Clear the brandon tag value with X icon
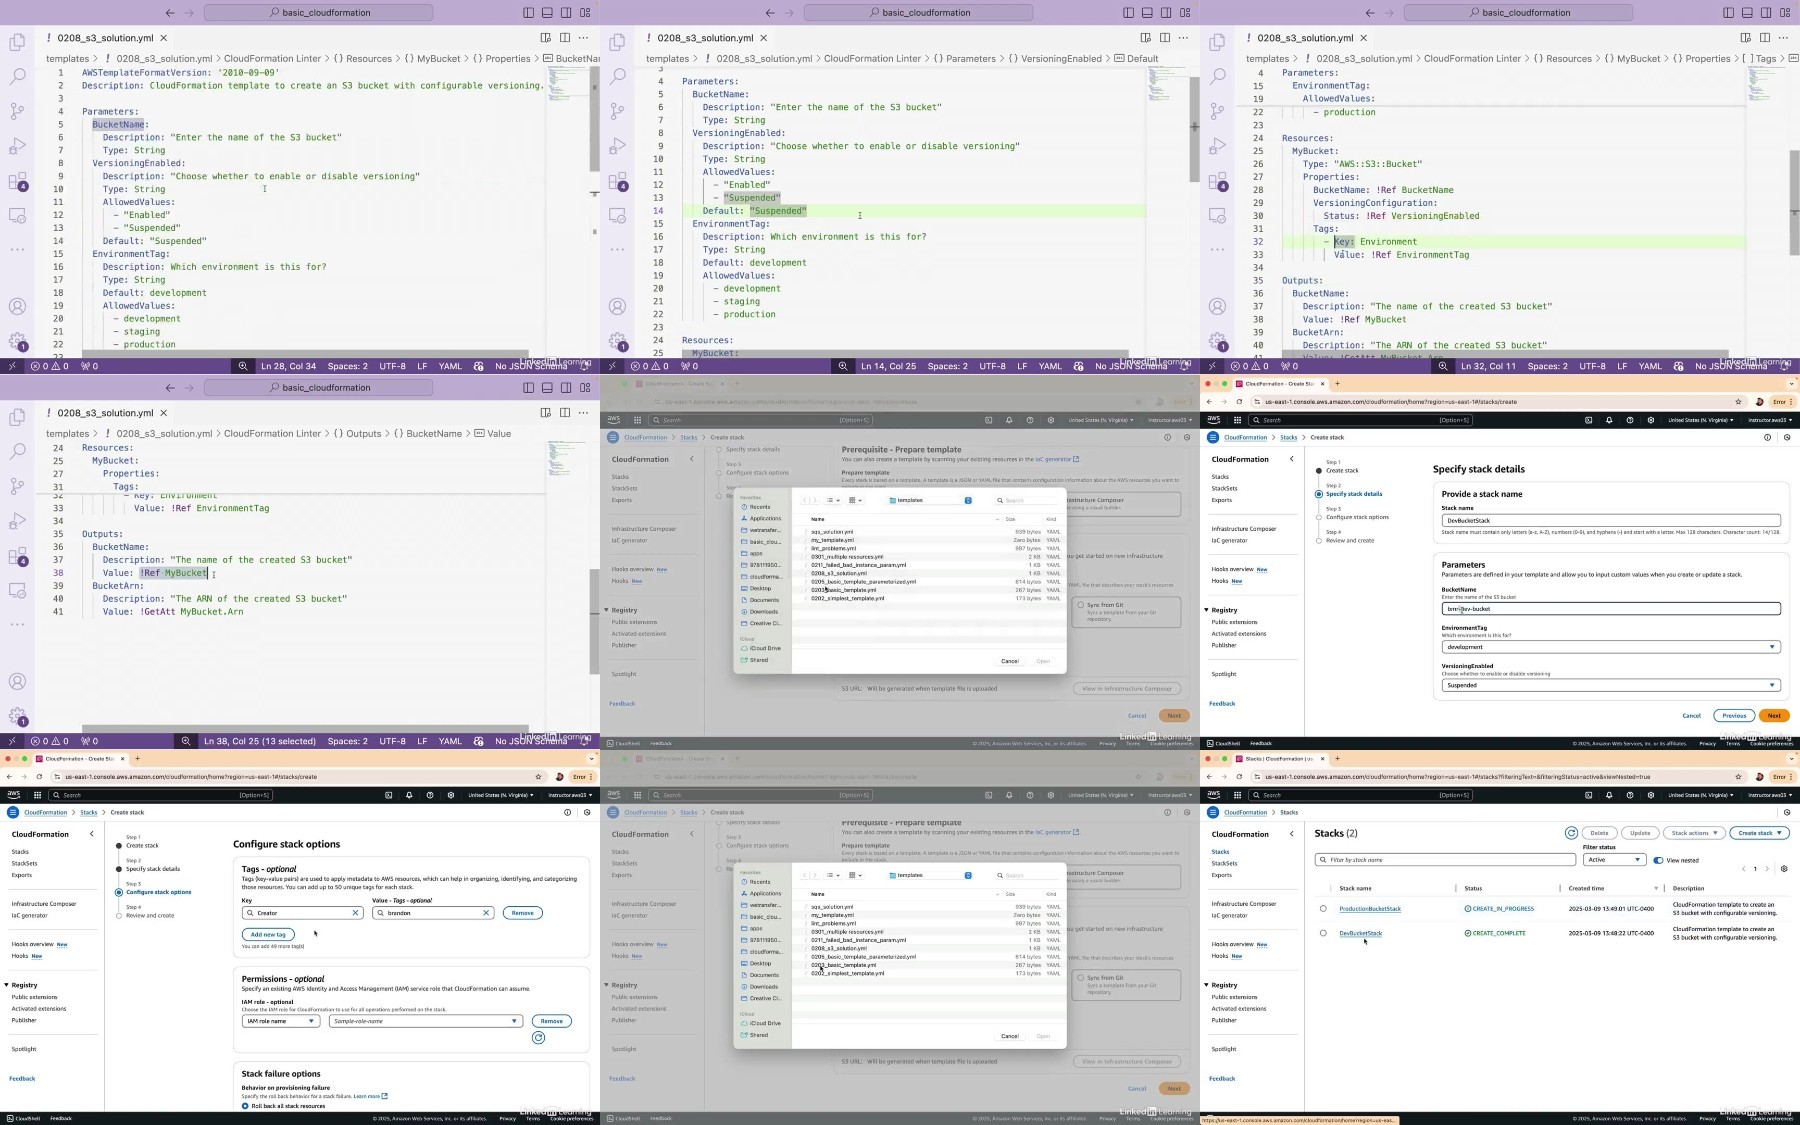This screenshot has width=1800, height=1125. tap(486, 913)
